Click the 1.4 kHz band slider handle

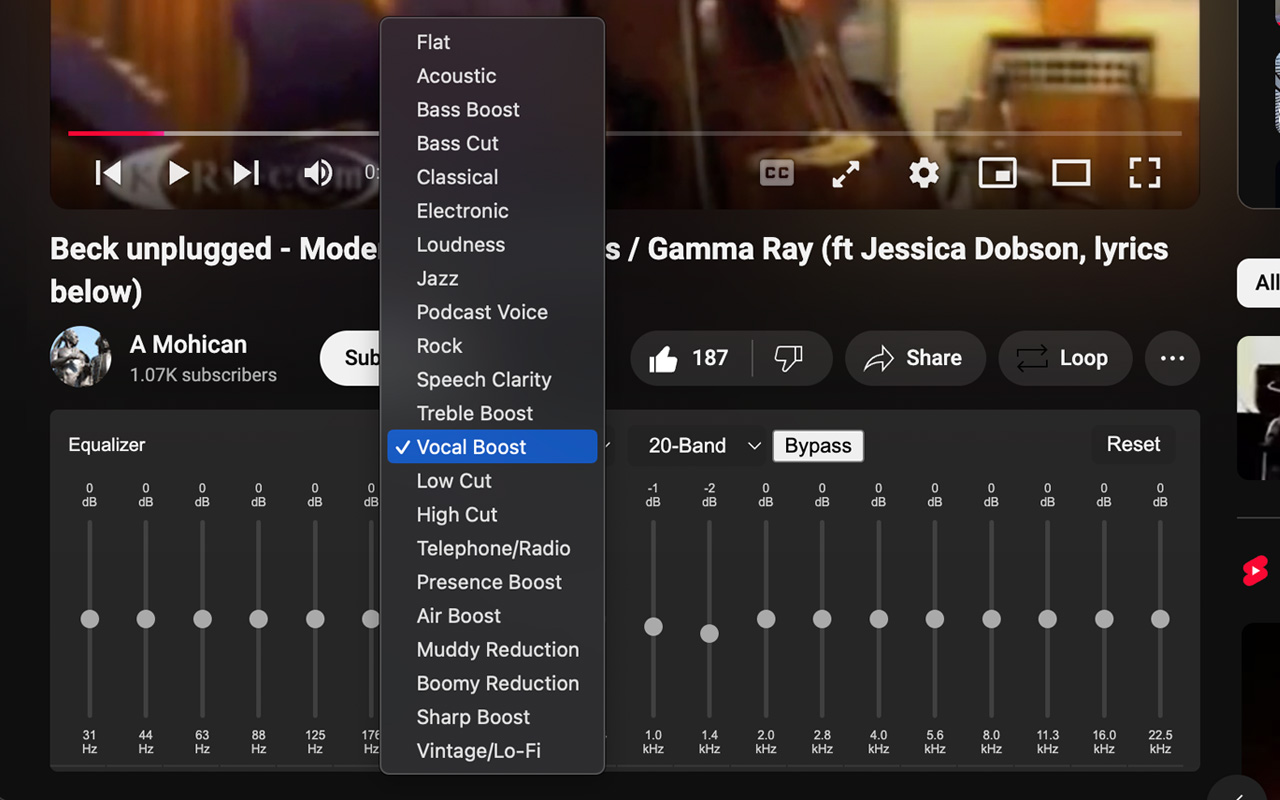709,633
